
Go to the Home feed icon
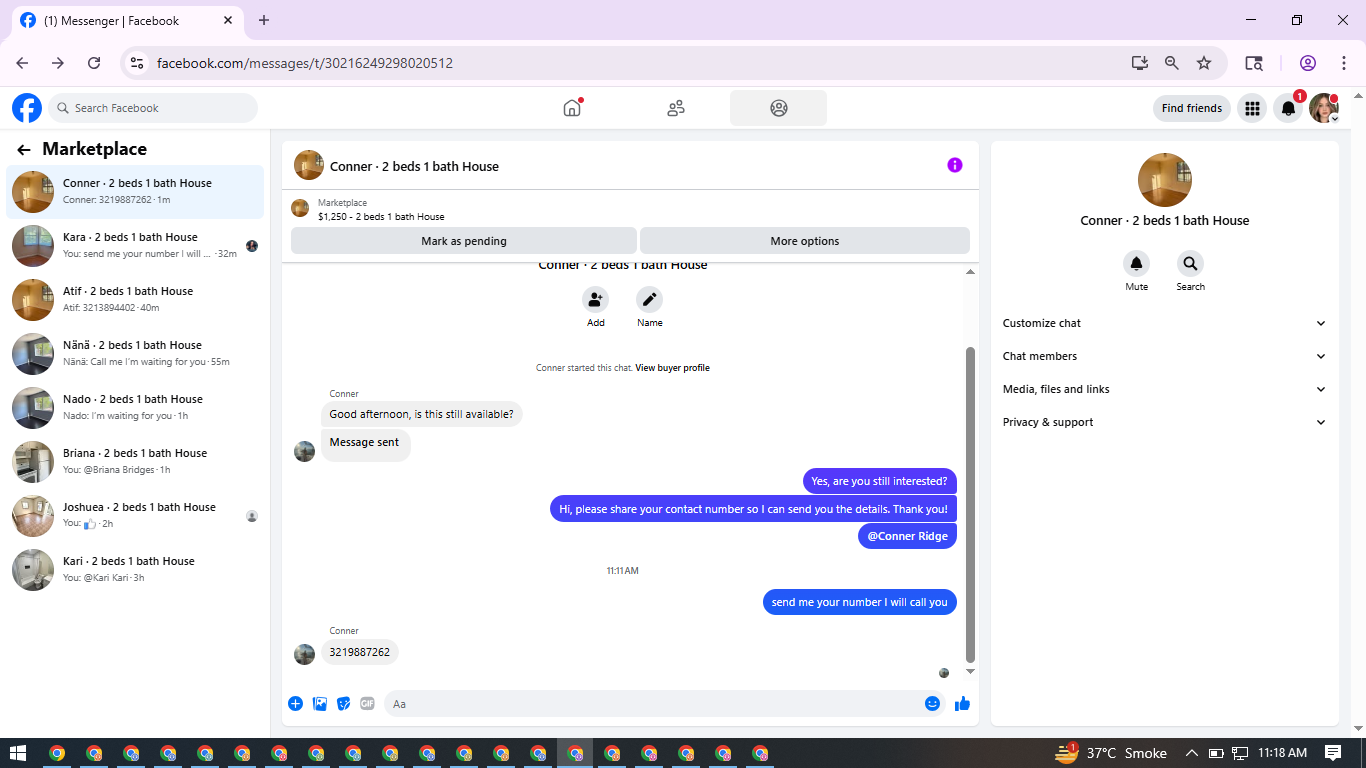[572, 108]
